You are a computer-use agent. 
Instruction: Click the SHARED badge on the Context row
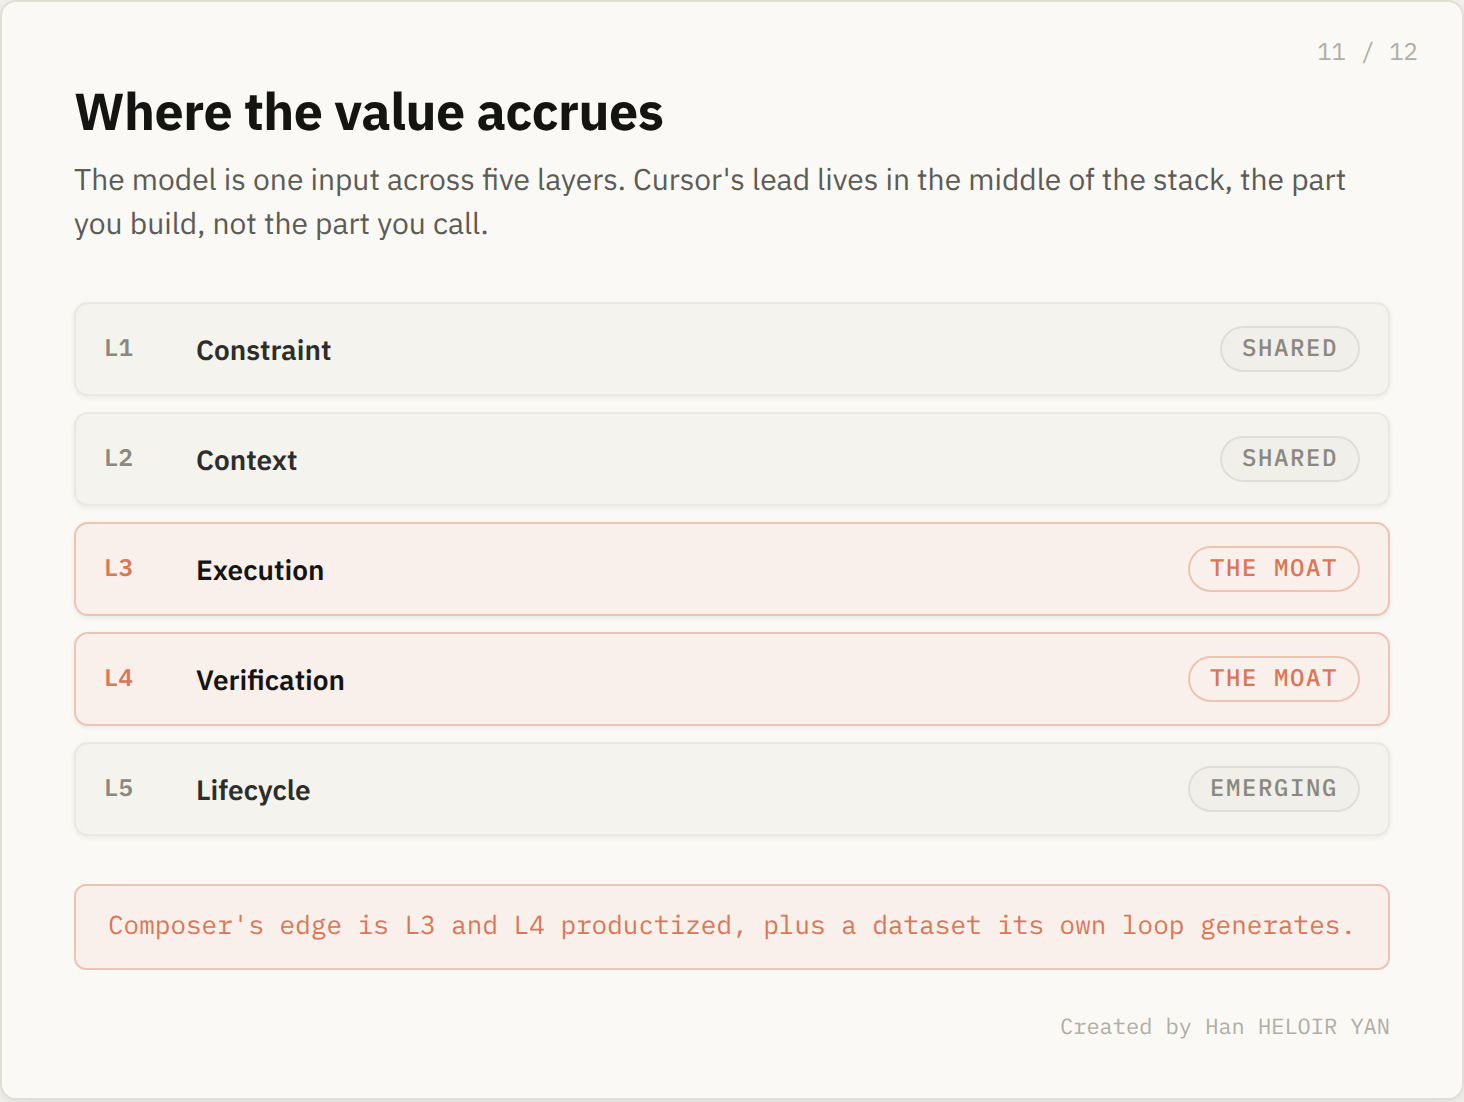[x=1289, y=459]
